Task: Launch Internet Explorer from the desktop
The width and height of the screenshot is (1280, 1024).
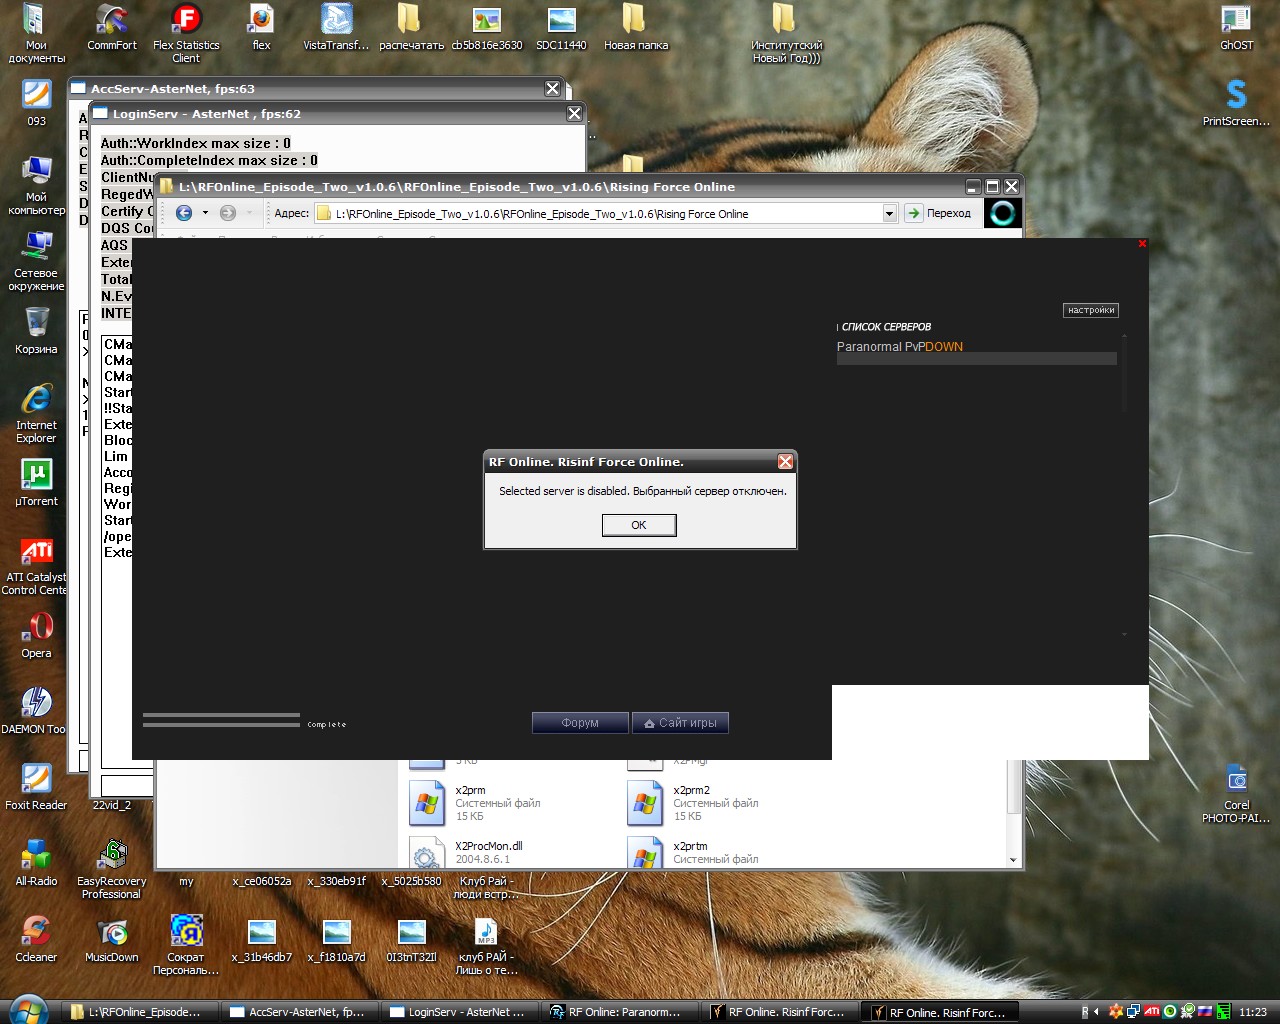Action: (x=36, y=413)
